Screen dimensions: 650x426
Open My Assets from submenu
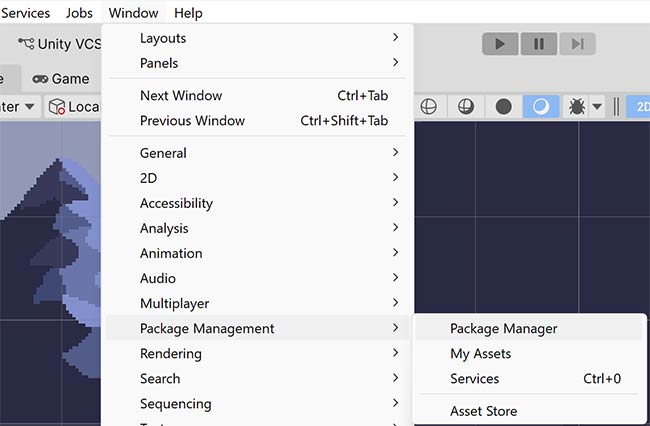point(529,353)
